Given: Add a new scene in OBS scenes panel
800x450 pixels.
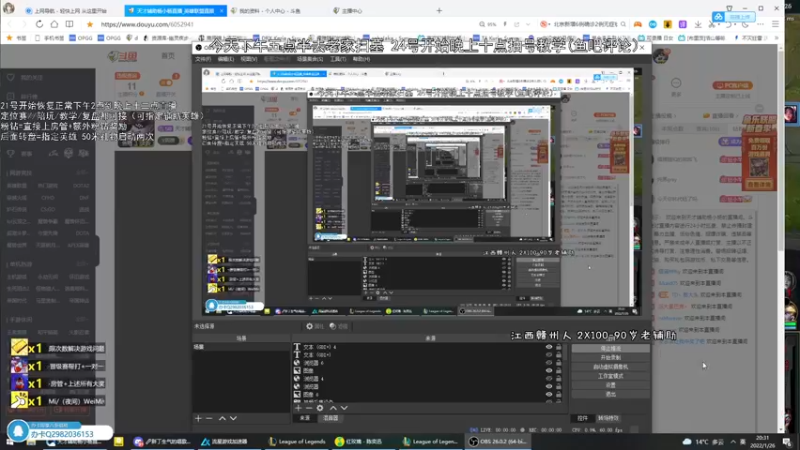Looking at the screenshot, I should point(198,418).
